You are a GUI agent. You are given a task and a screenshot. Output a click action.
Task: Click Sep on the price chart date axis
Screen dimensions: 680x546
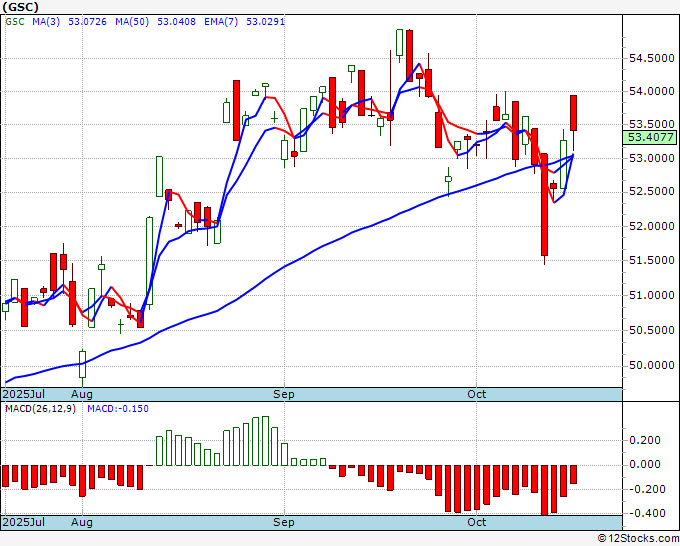(284, 394)
